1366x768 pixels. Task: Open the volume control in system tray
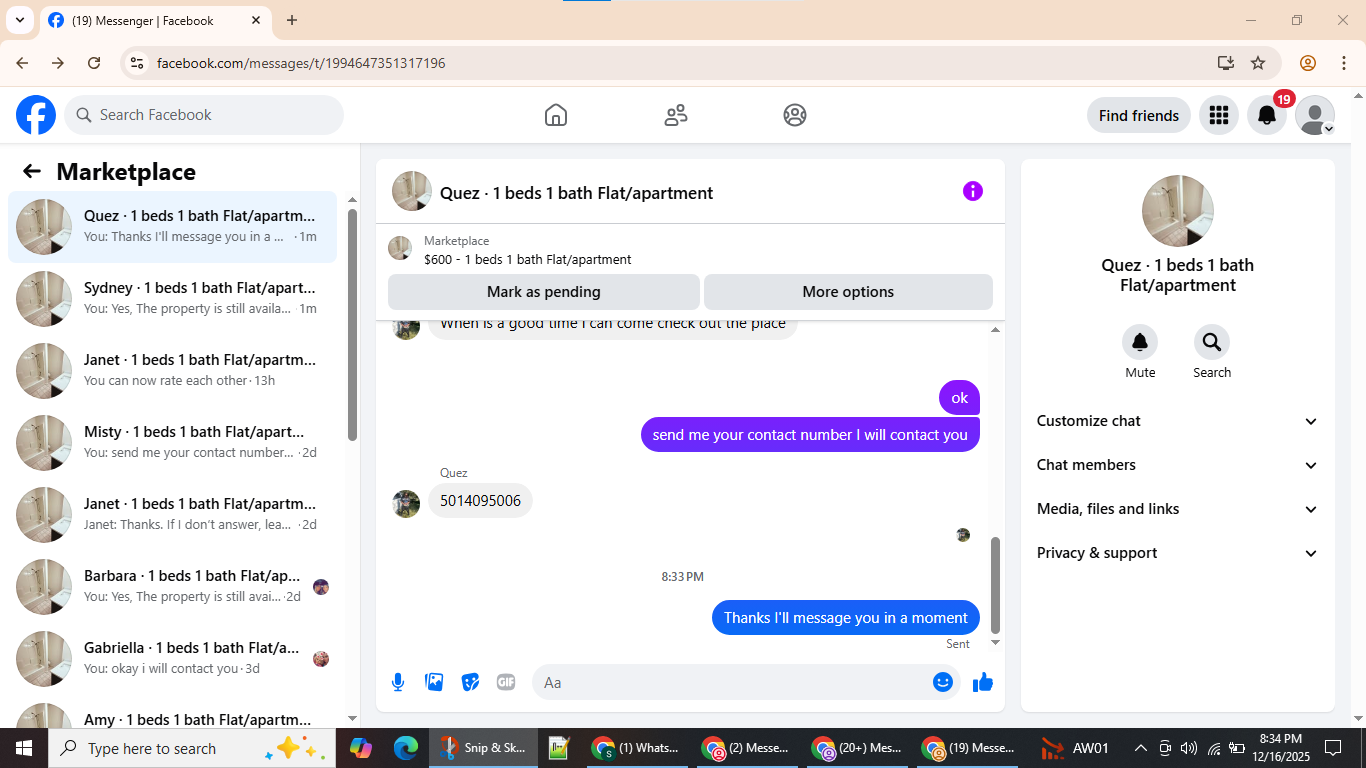coord(1189,748)
